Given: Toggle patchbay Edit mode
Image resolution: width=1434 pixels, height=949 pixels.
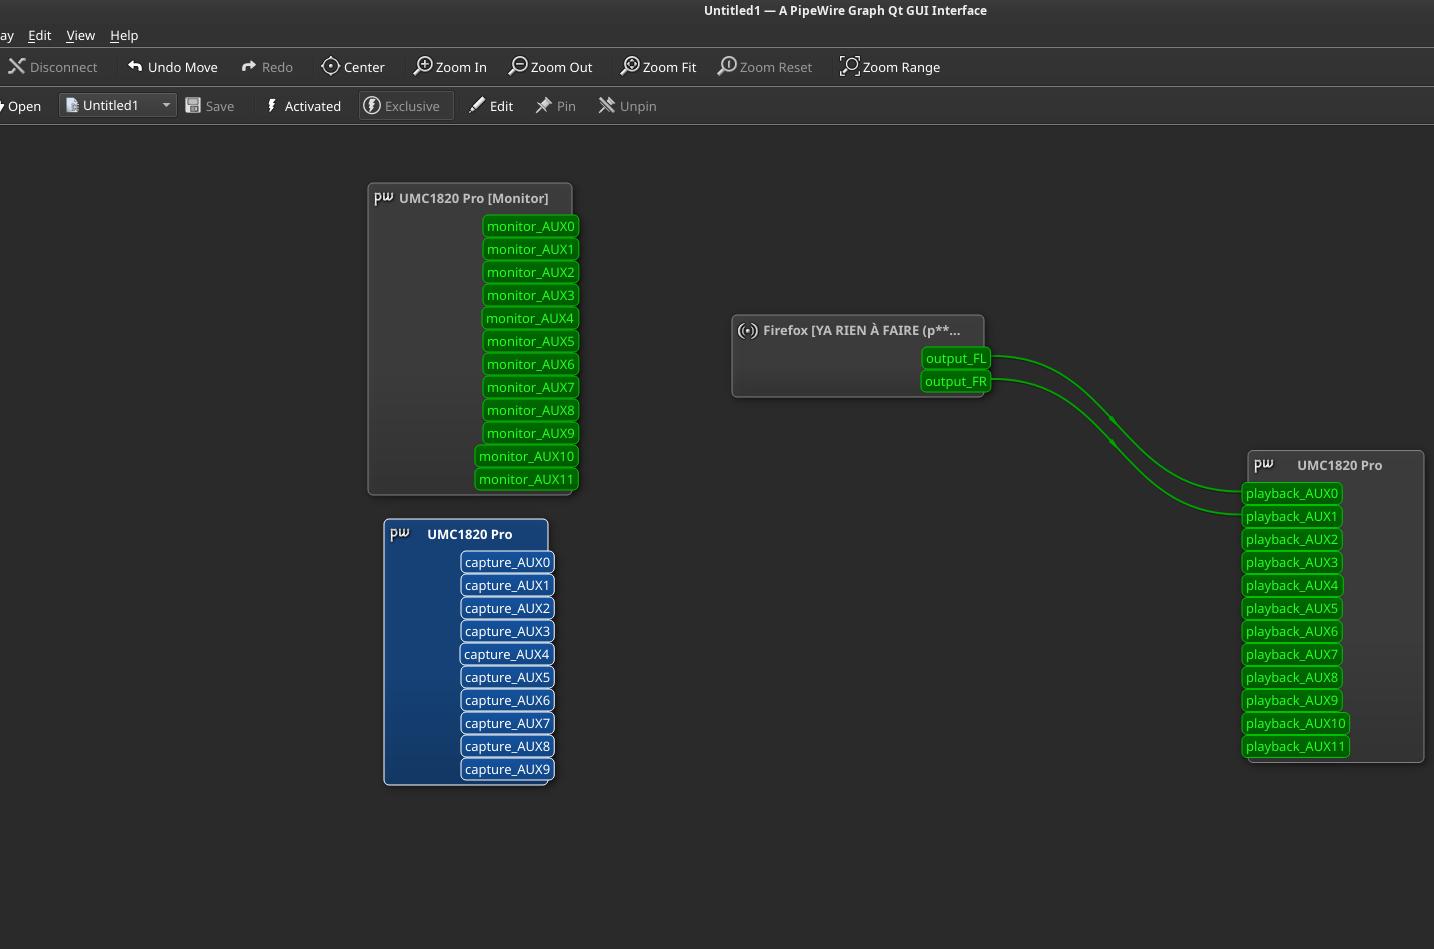Looking at the screenshot, I should tap(491, 106).
